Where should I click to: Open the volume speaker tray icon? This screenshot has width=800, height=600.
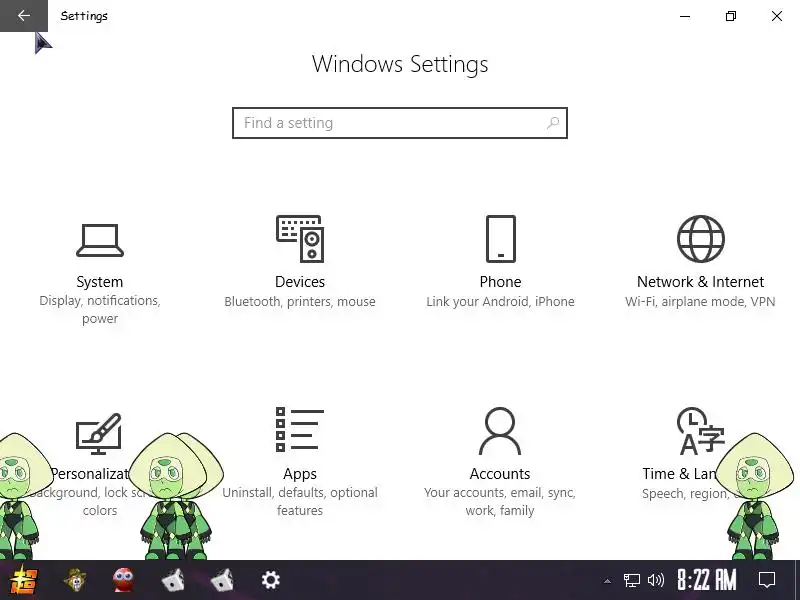656,580
